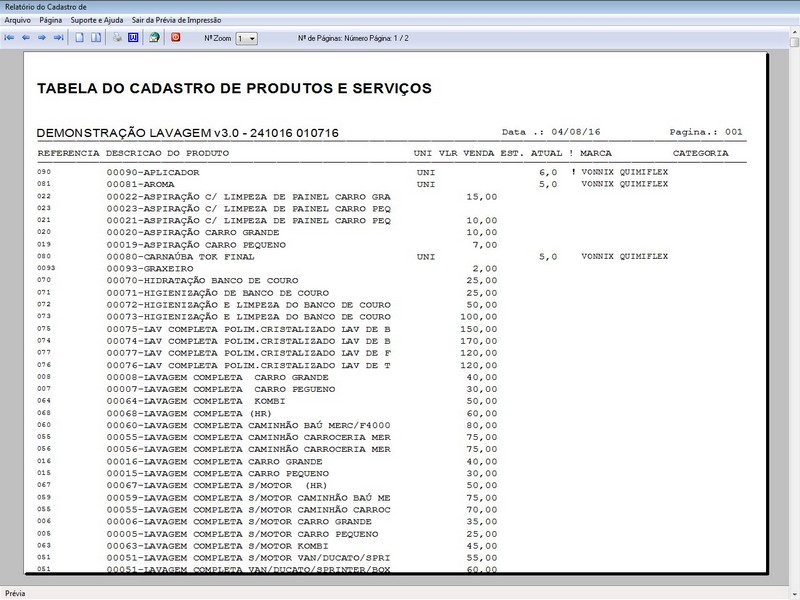Click the red exit preview icon
This screenshot has height=600, width=800.
tap(176, 38)
